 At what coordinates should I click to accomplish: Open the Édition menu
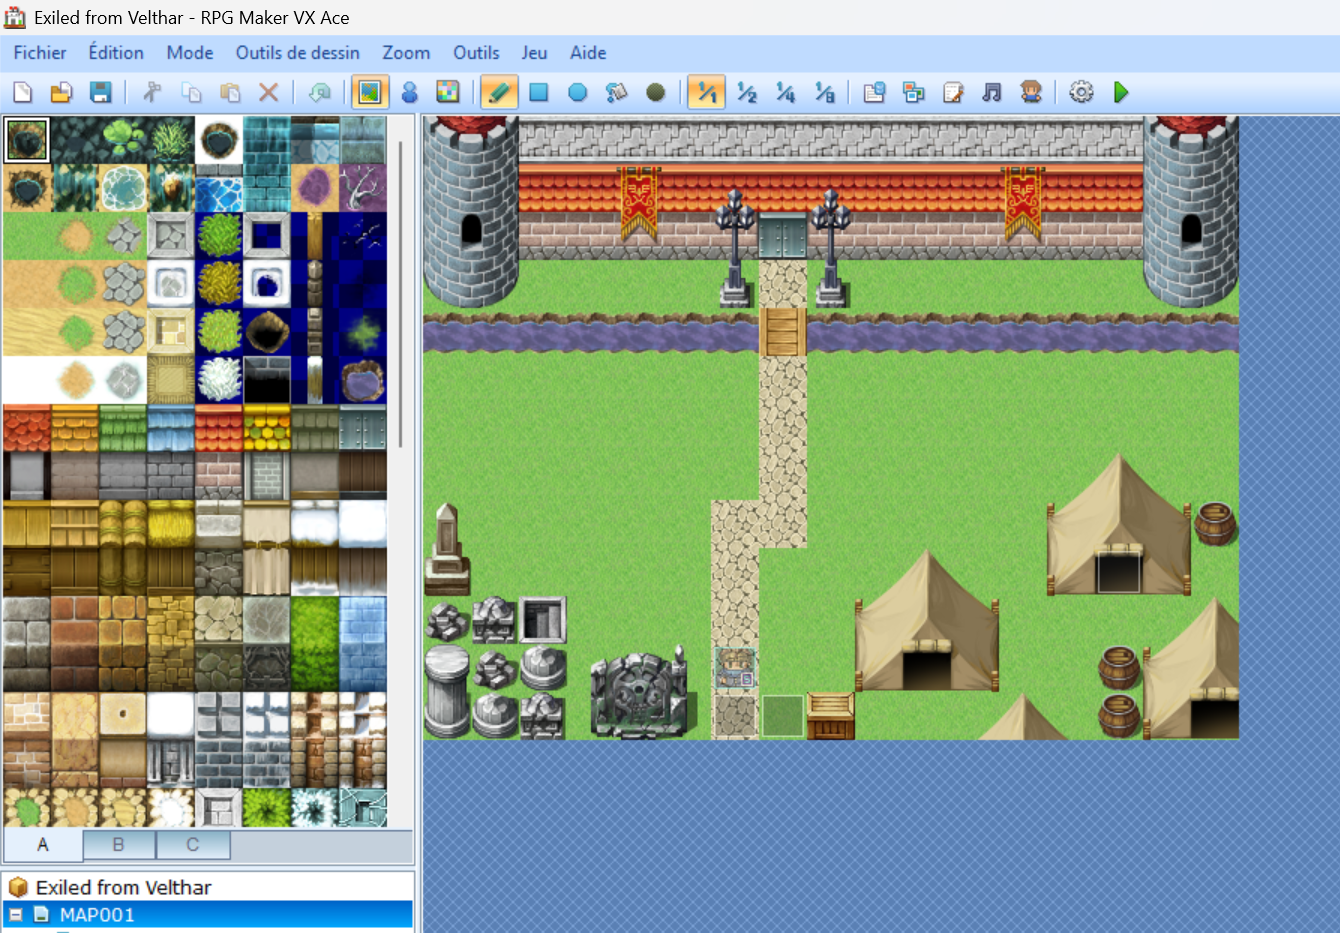coord(116,53)
